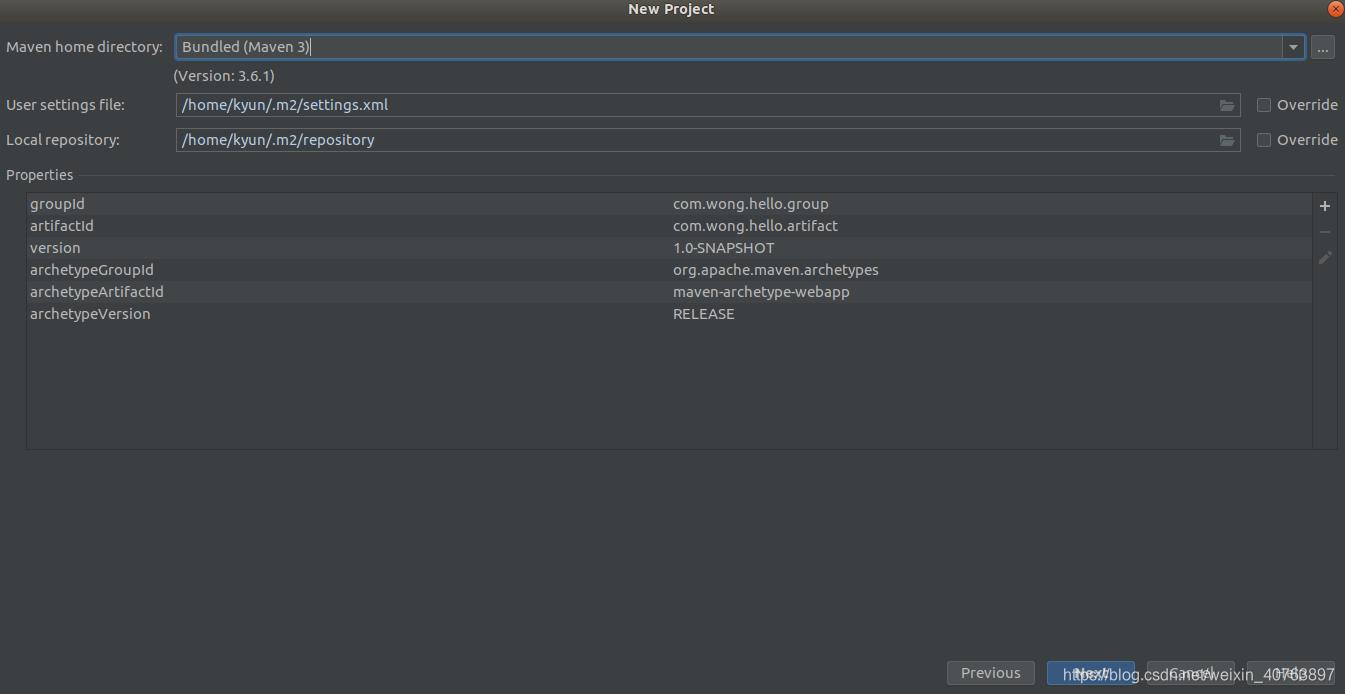Image resolution: width=1345 pixels, height=694 pixels.
Task: Click the browse ellipsis button for Maven home
Action: (1323, 47)
